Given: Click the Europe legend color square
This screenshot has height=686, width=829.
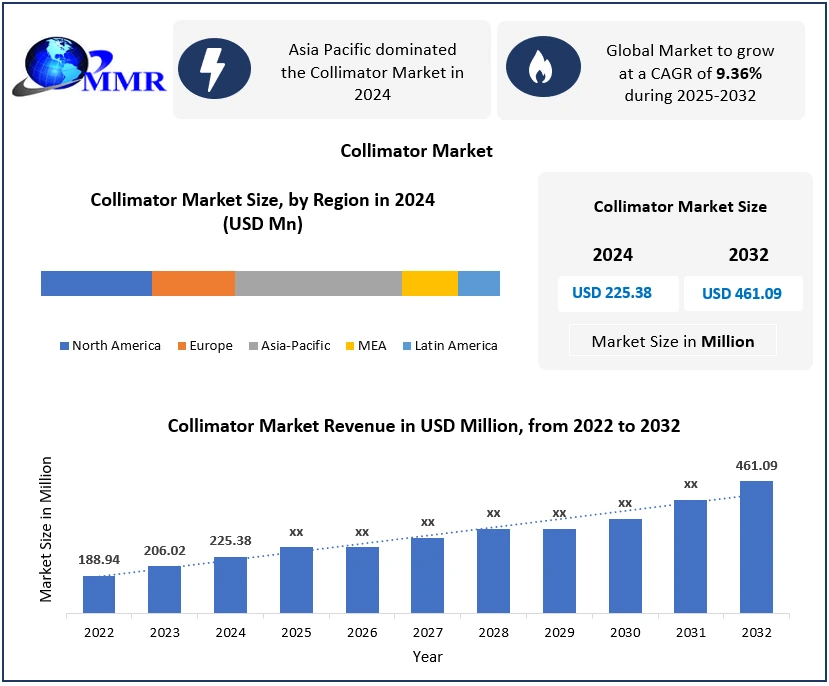Looking at the screenshot, I should point(182,346).
